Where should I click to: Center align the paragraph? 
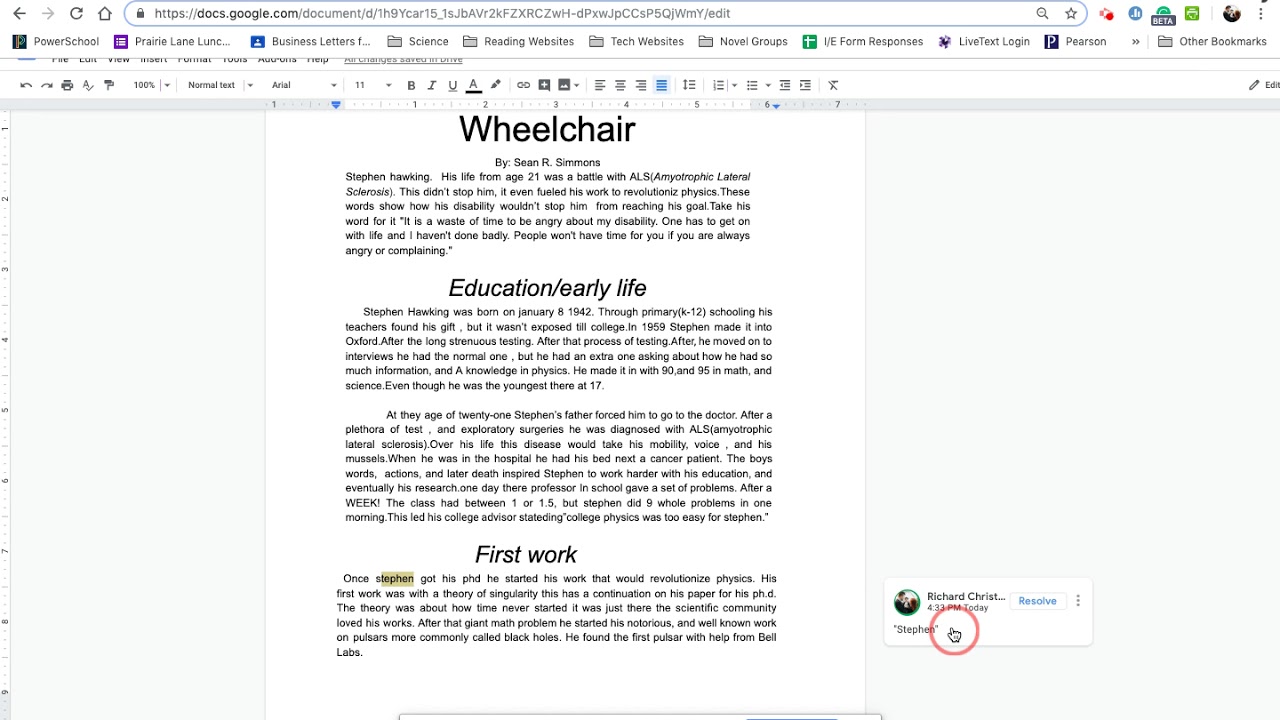[620, 85]
